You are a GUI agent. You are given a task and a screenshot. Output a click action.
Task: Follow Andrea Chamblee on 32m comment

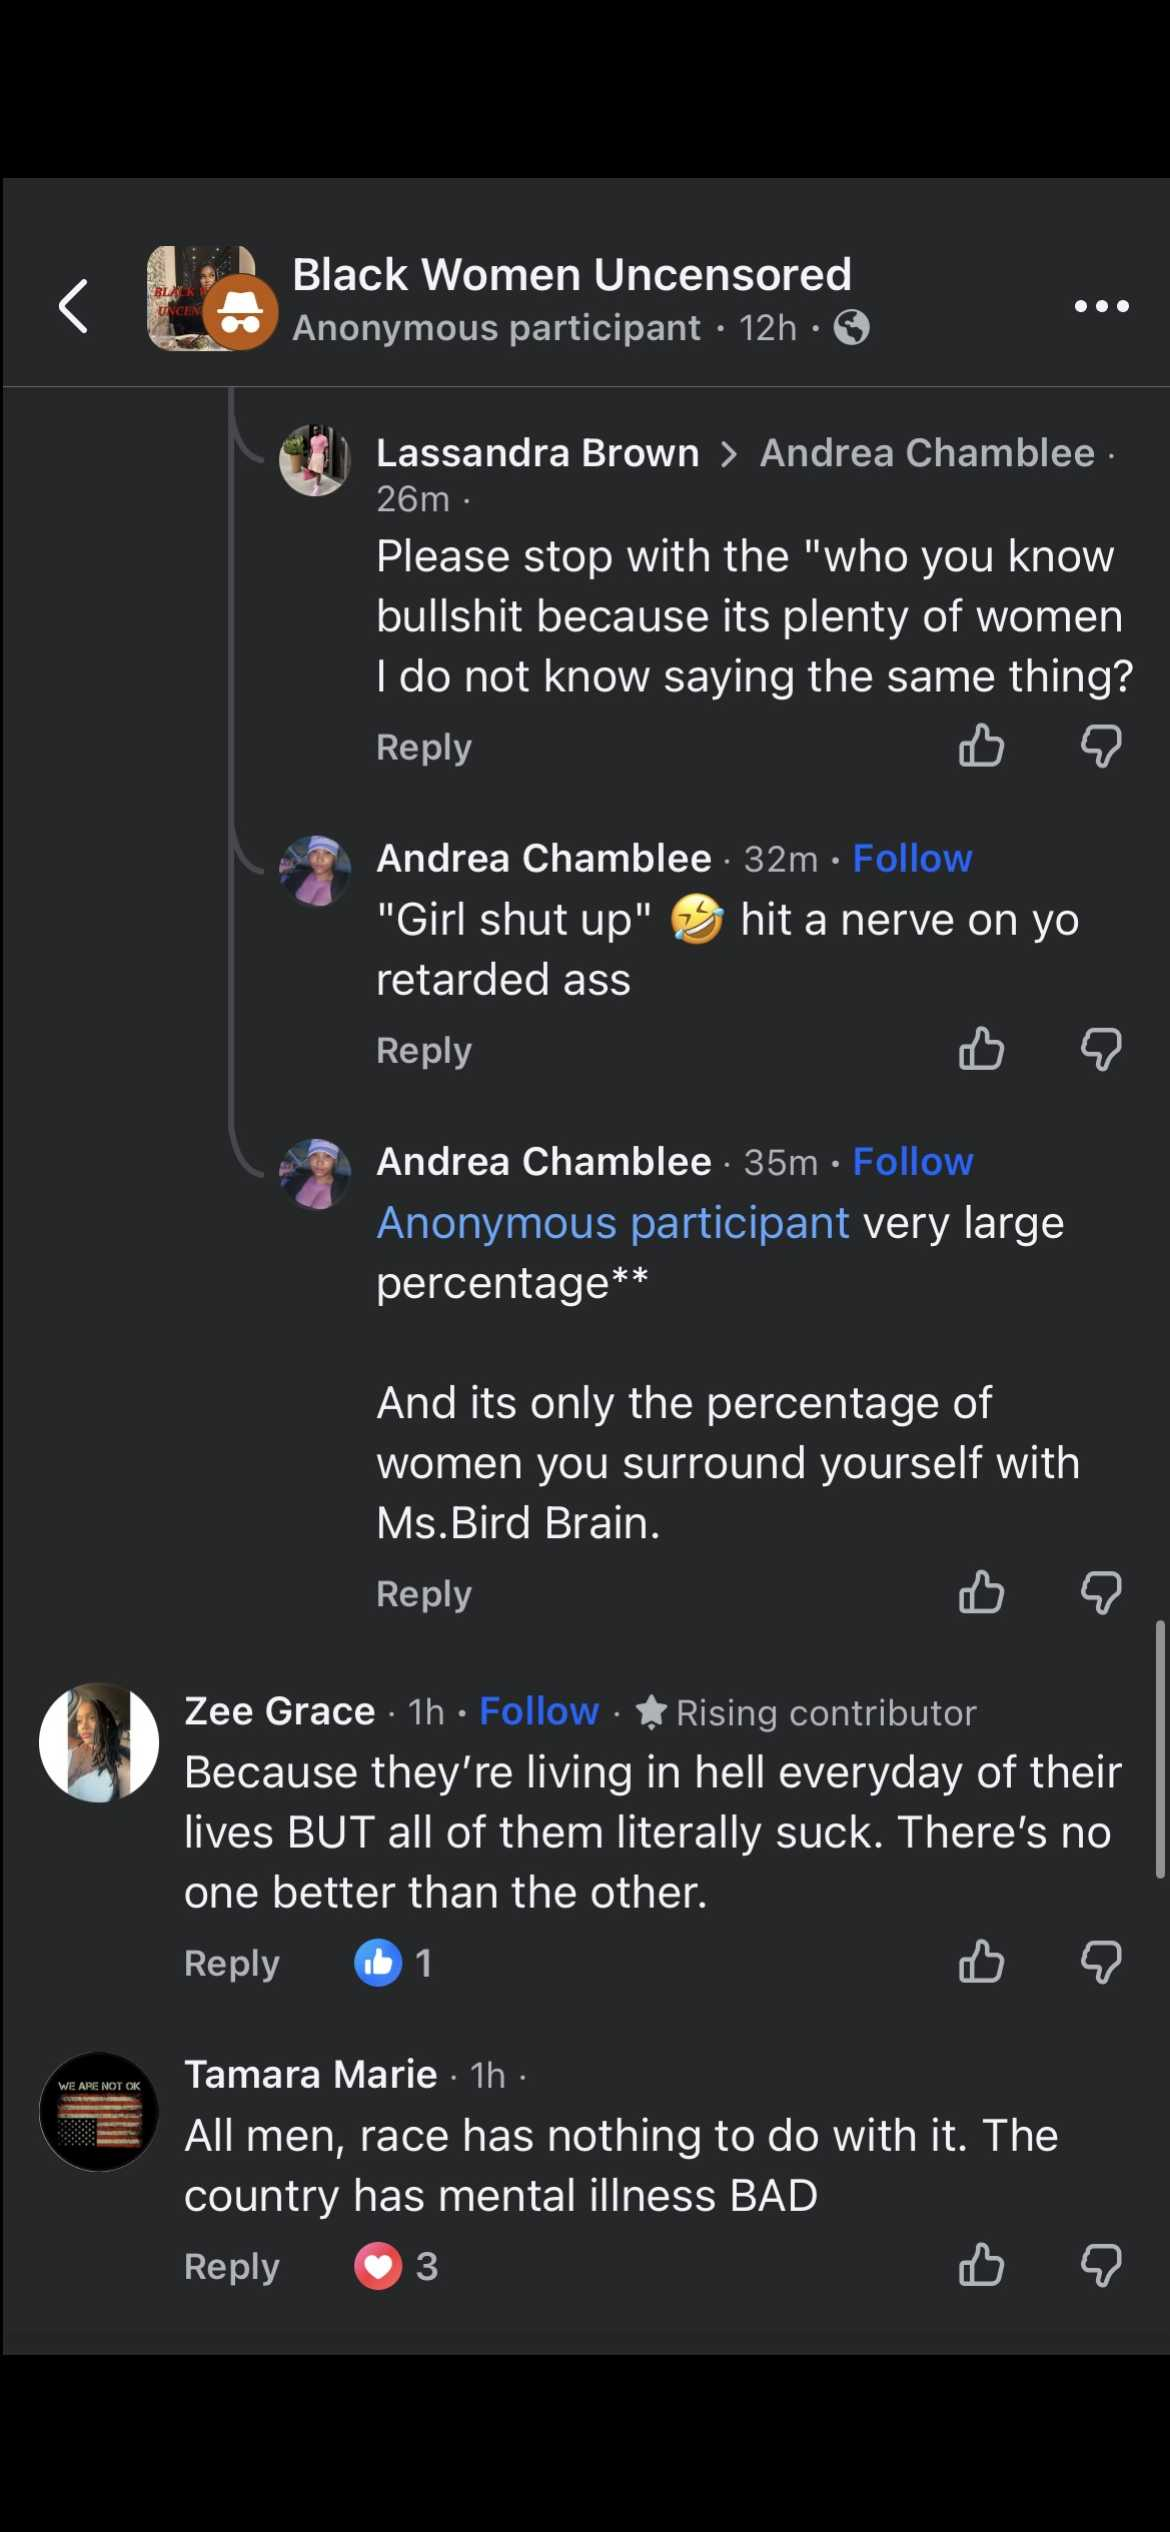[x=912, y=858]
